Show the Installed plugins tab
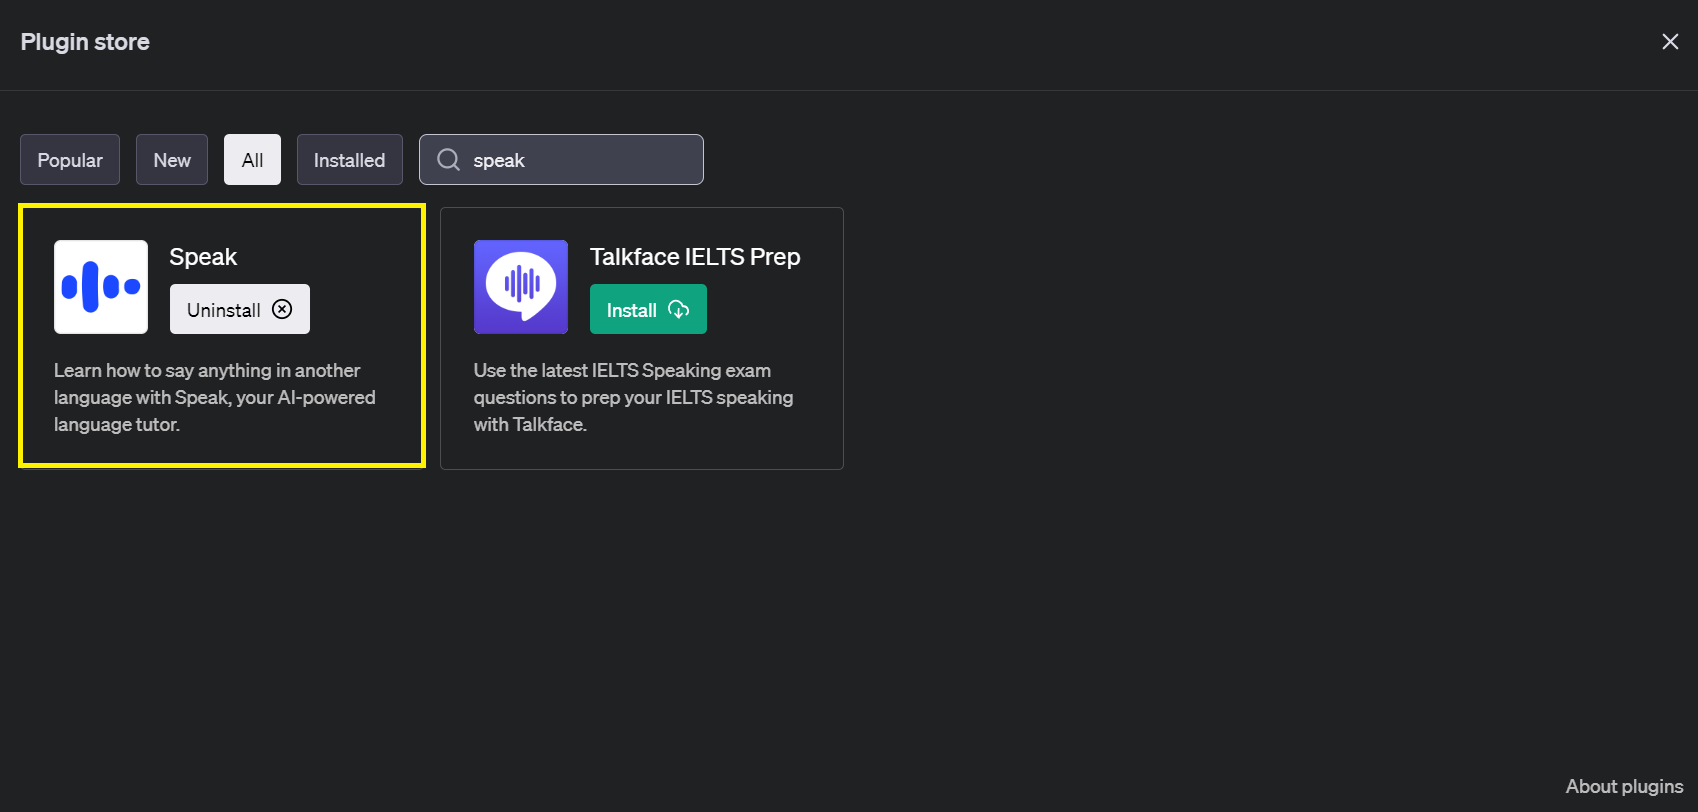This screenshot has height=812, width=1698. point(350,160)
